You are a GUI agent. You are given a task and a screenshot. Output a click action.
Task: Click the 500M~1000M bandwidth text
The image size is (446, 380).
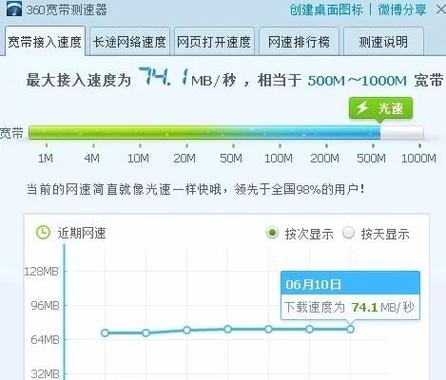(x=357, y=81)
